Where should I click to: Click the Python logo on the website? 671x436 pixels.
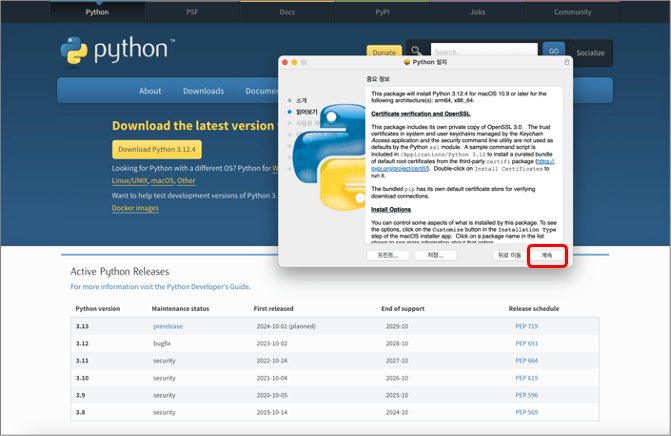116,50
